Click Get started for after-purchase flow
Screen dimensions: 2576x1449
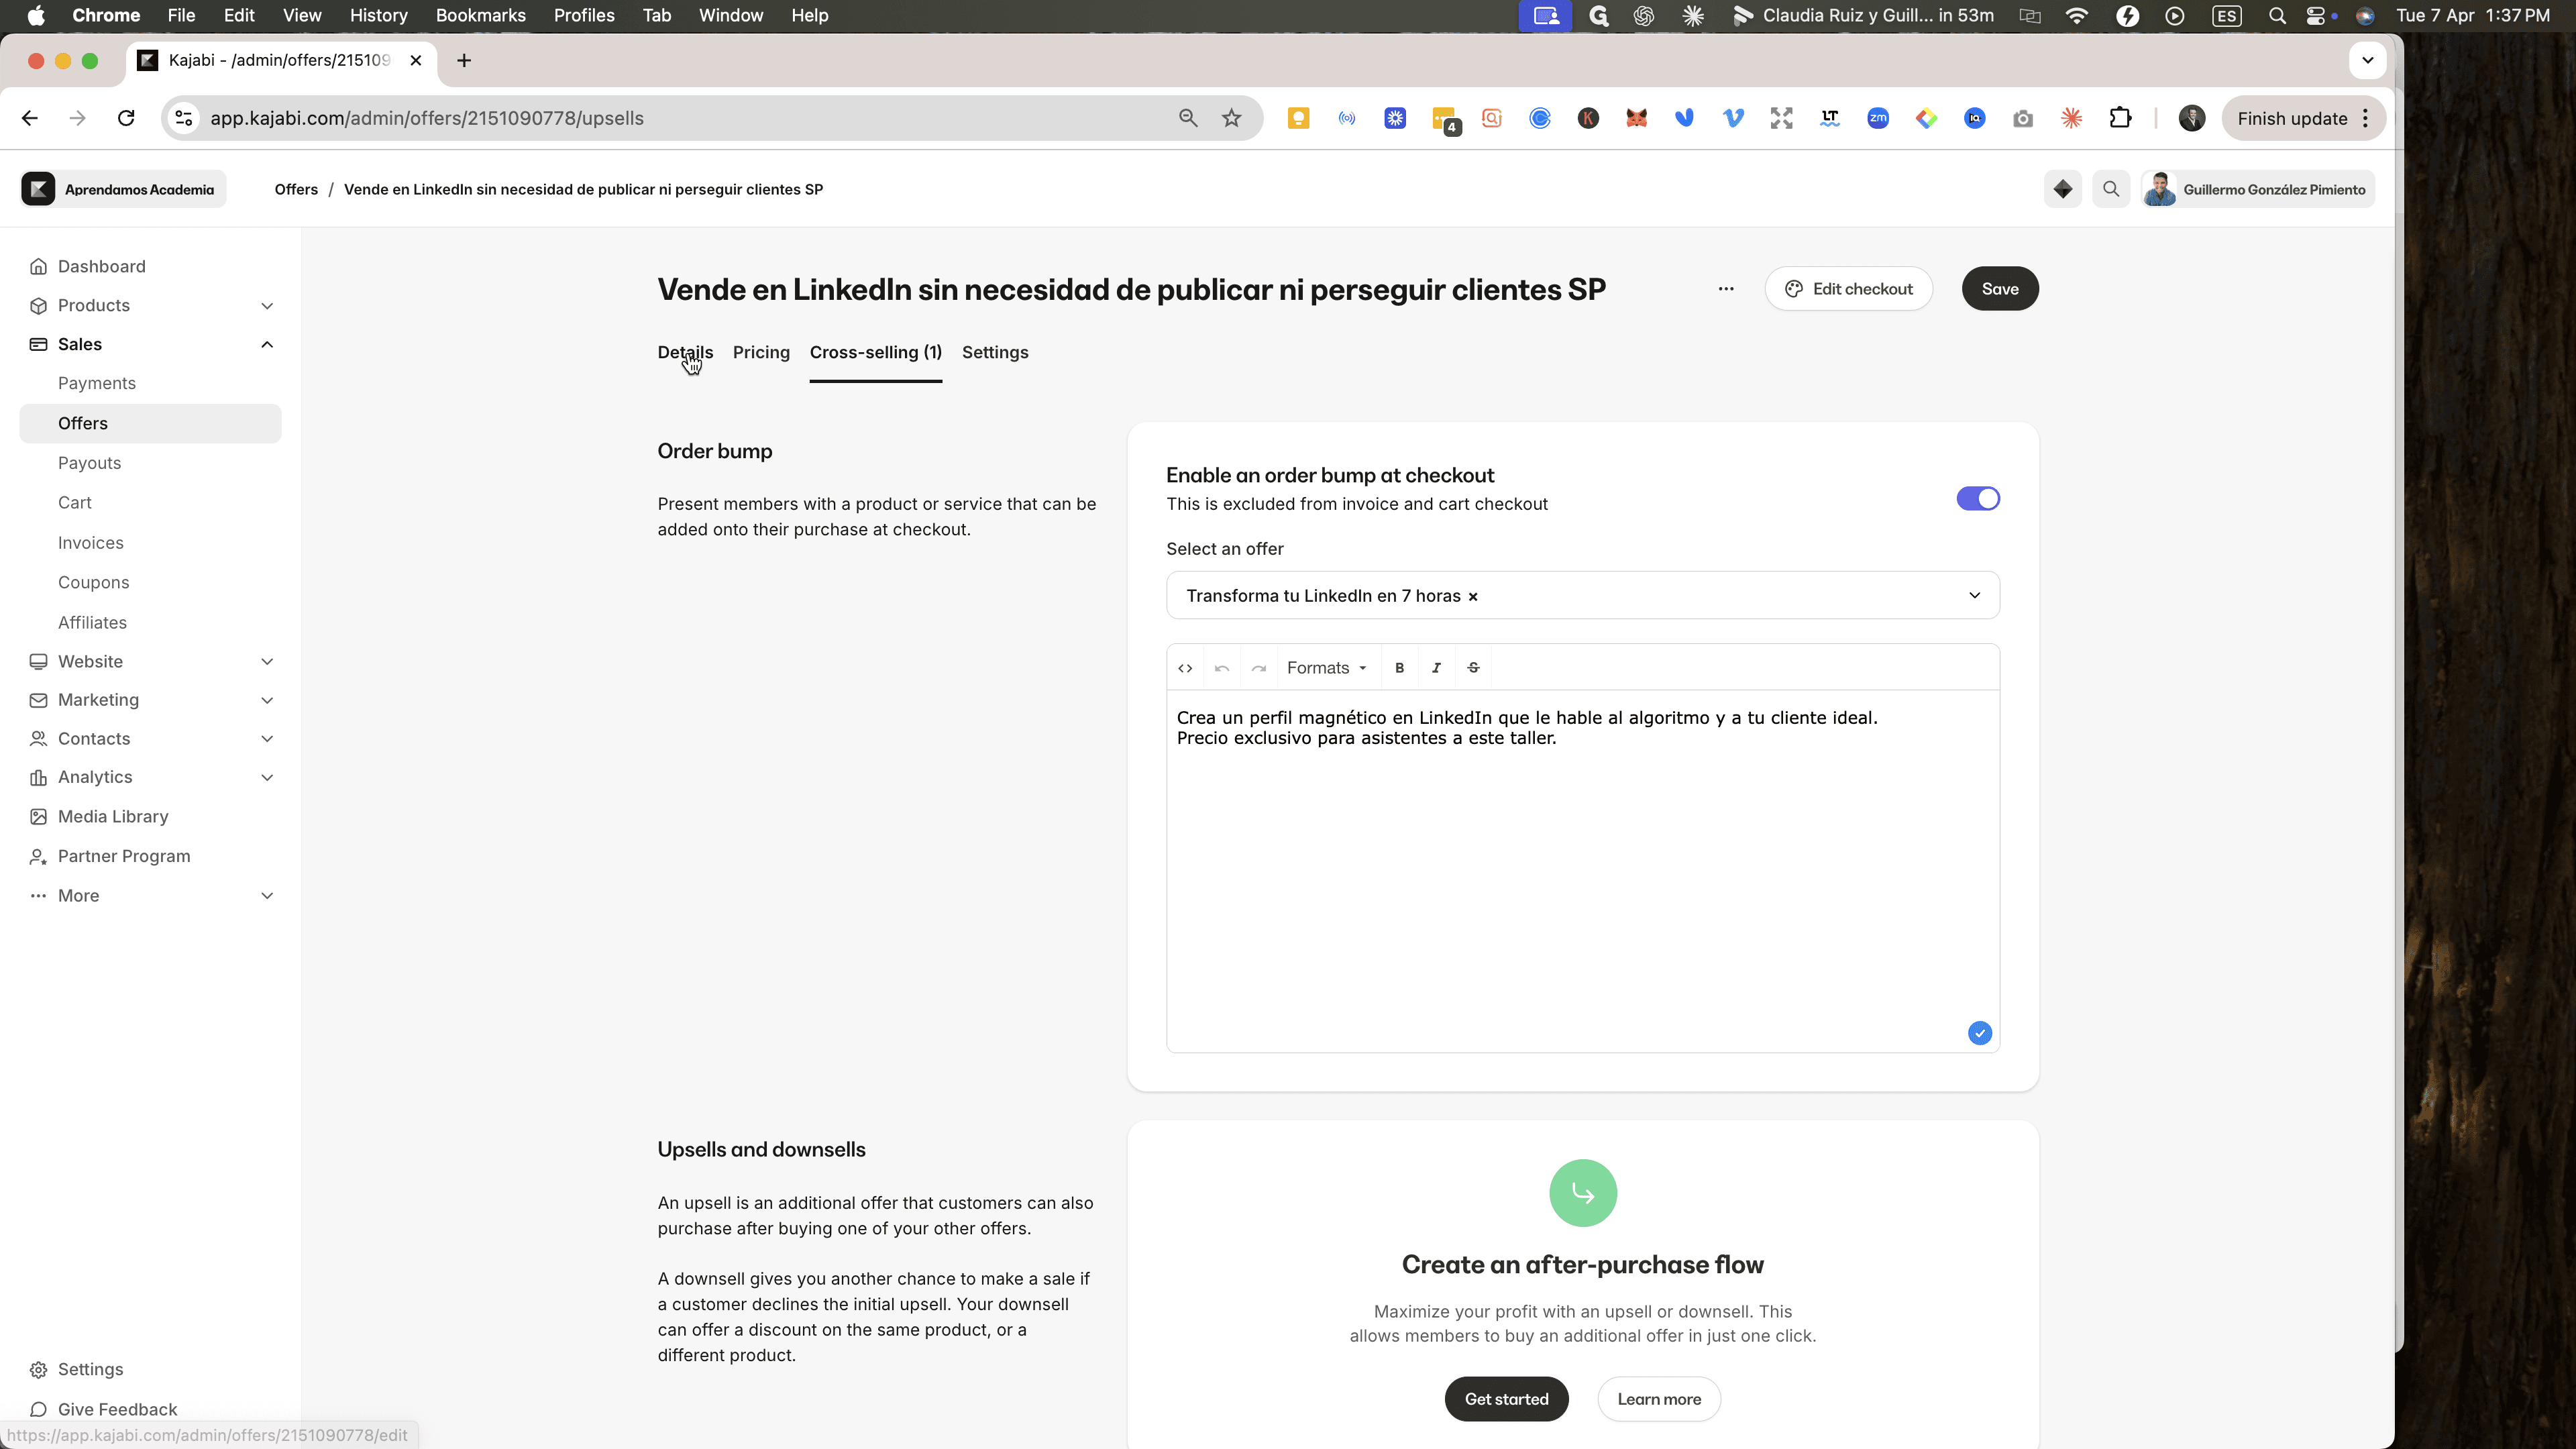point(1506,1399)
